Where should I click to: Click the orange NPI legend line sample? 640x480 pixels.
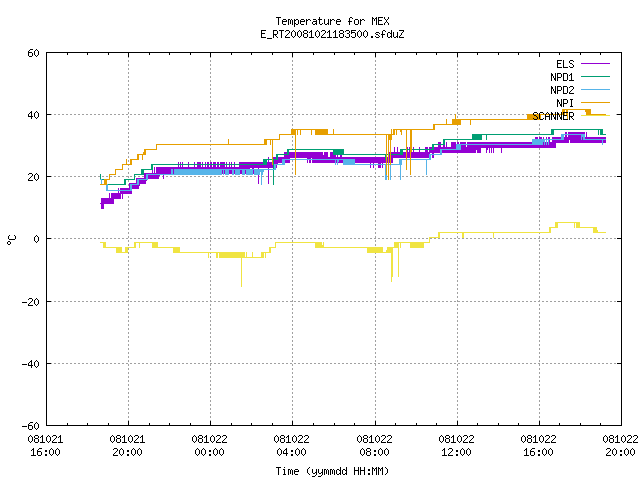(x=596, y=103)
